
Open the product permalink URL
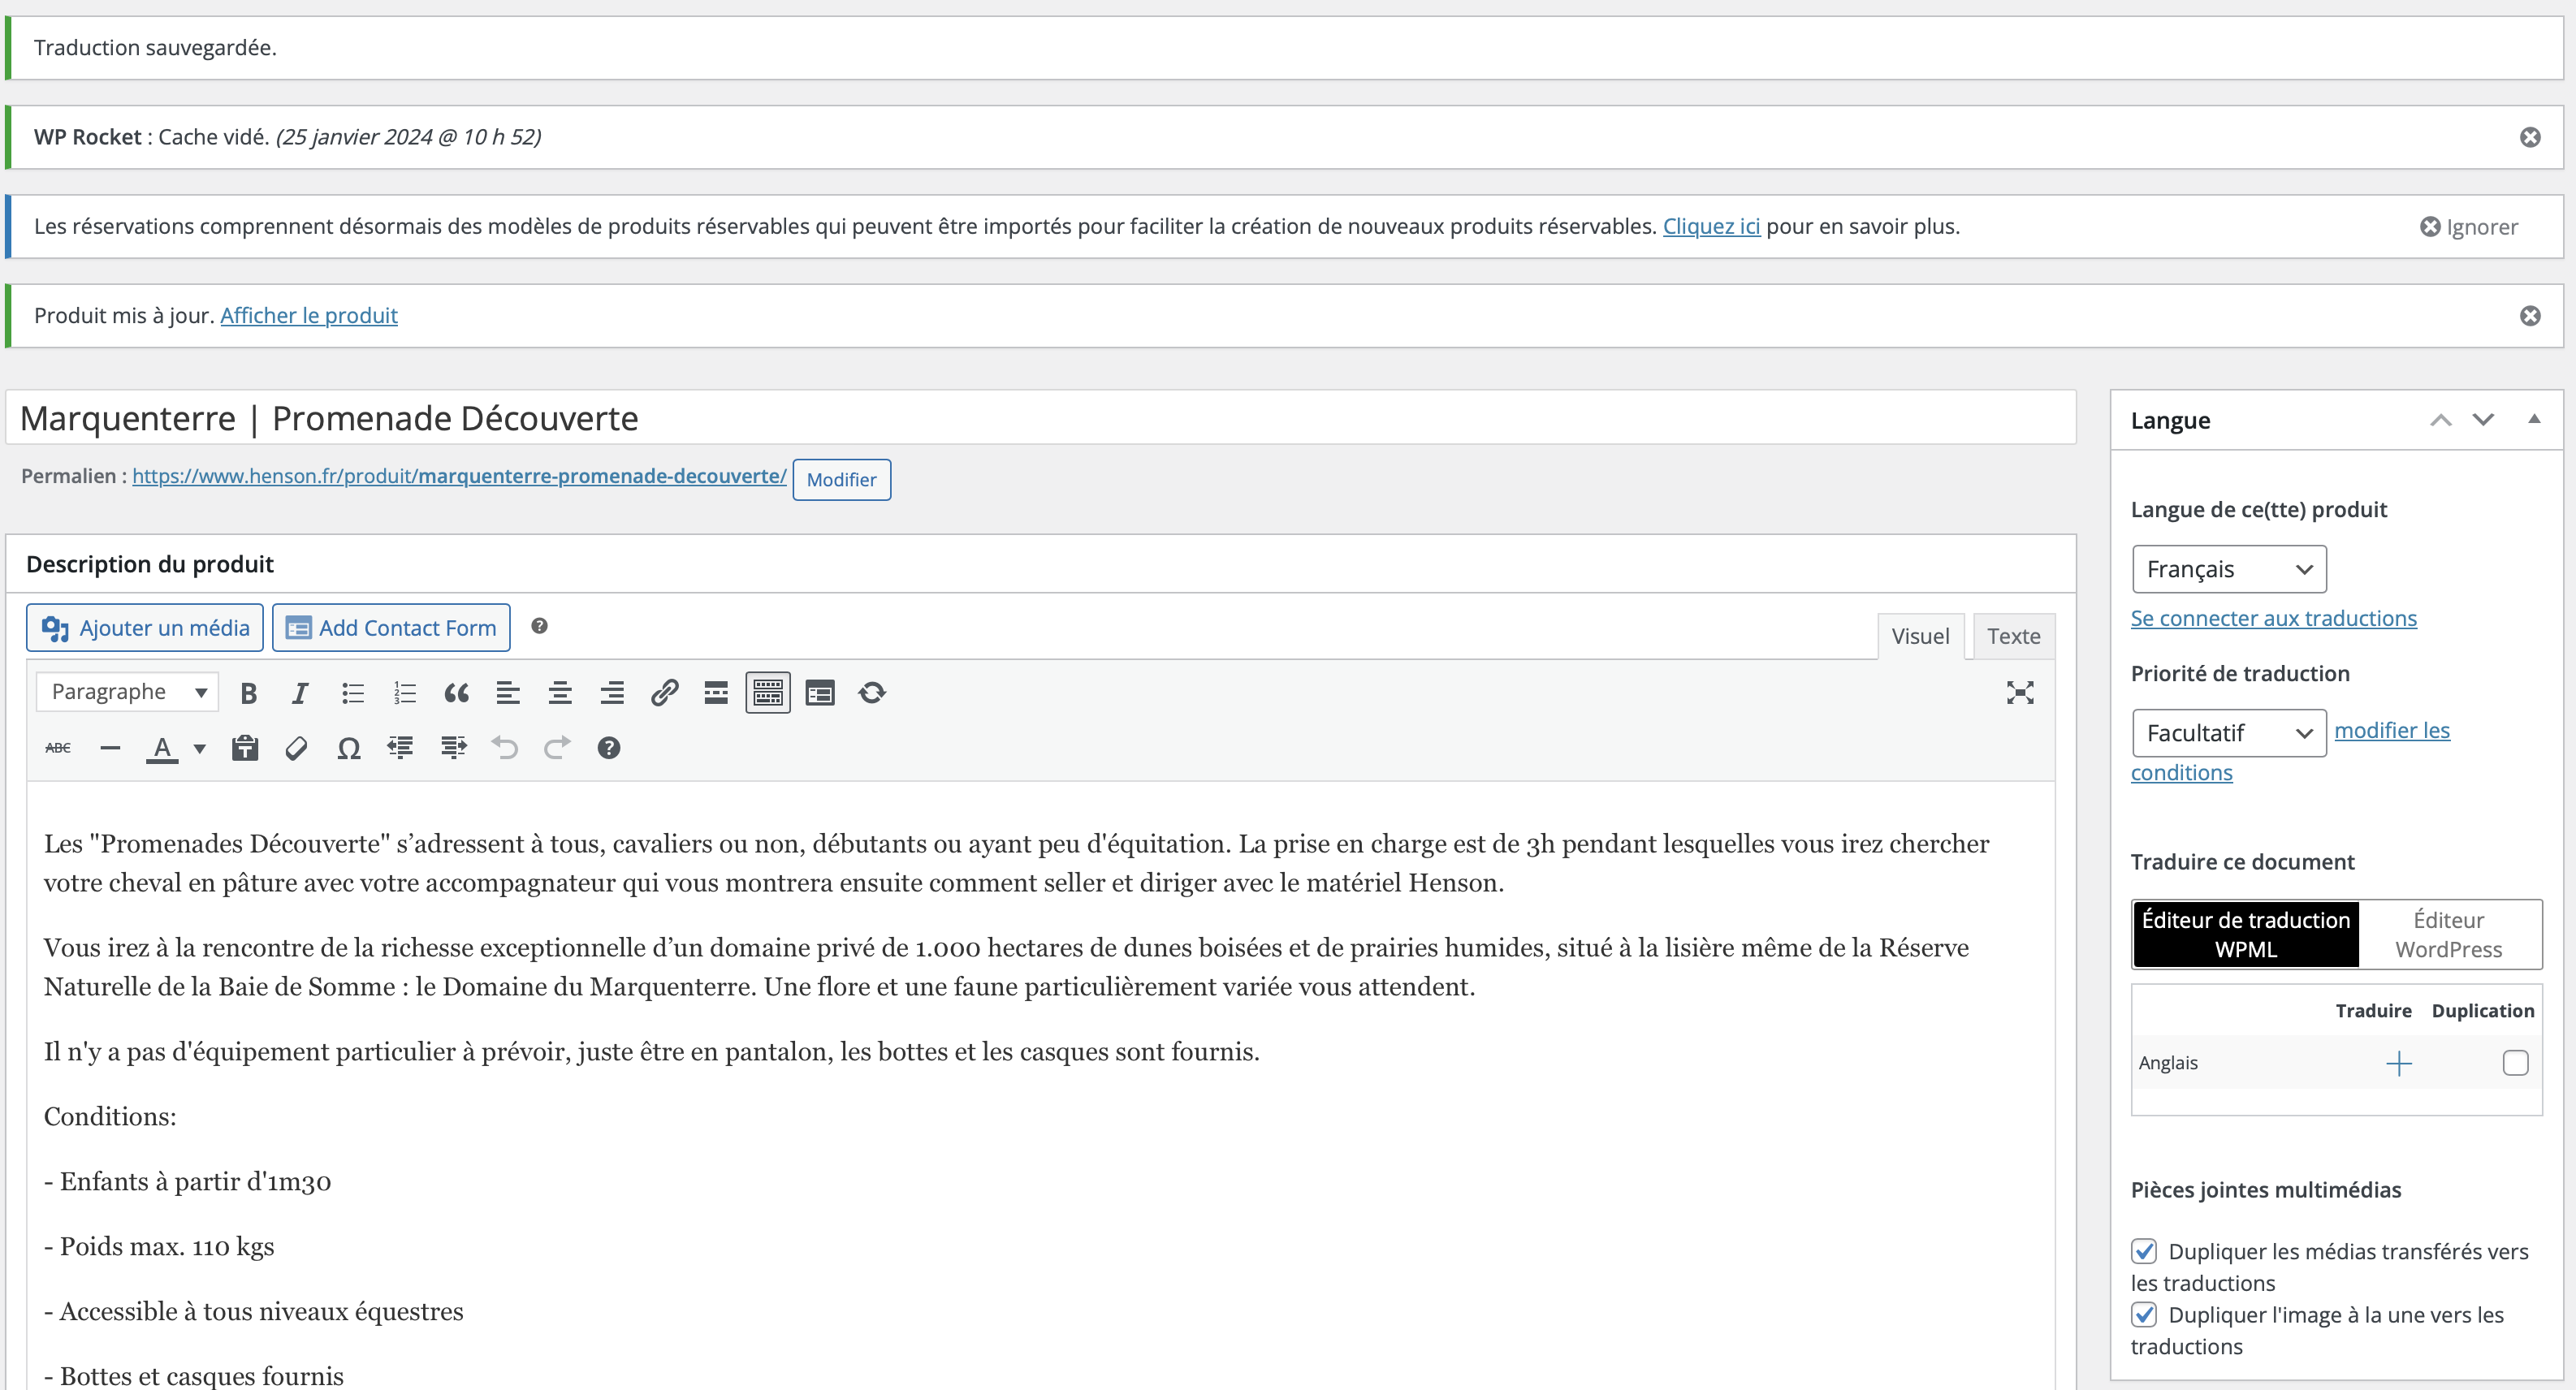point(459,476)
